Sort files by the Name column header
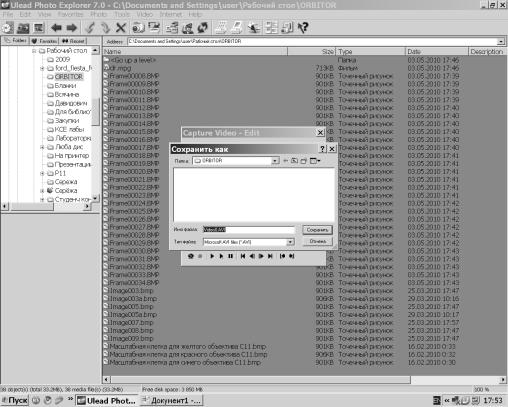 coord(195,52)
